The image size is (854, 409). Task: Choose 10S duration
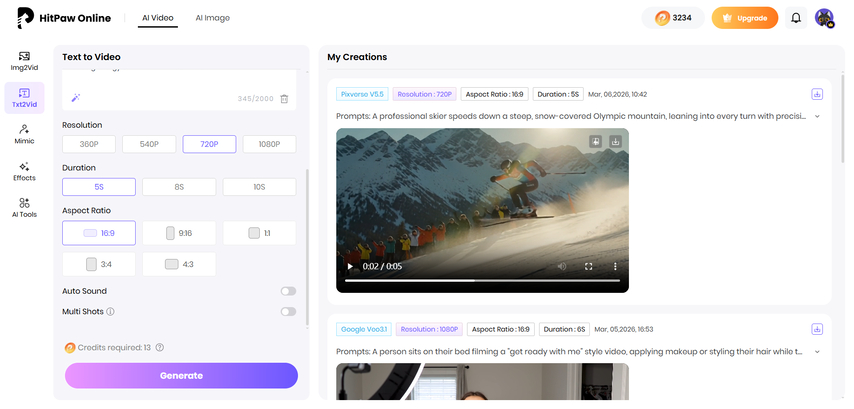tap(259, 187)
